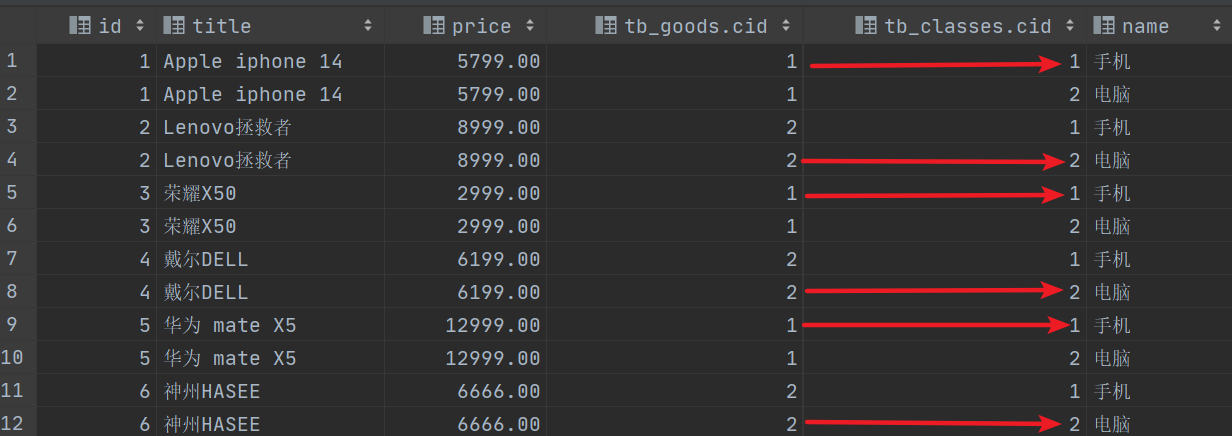
Task: Sort by title column arrows
Action: point(368,26)
